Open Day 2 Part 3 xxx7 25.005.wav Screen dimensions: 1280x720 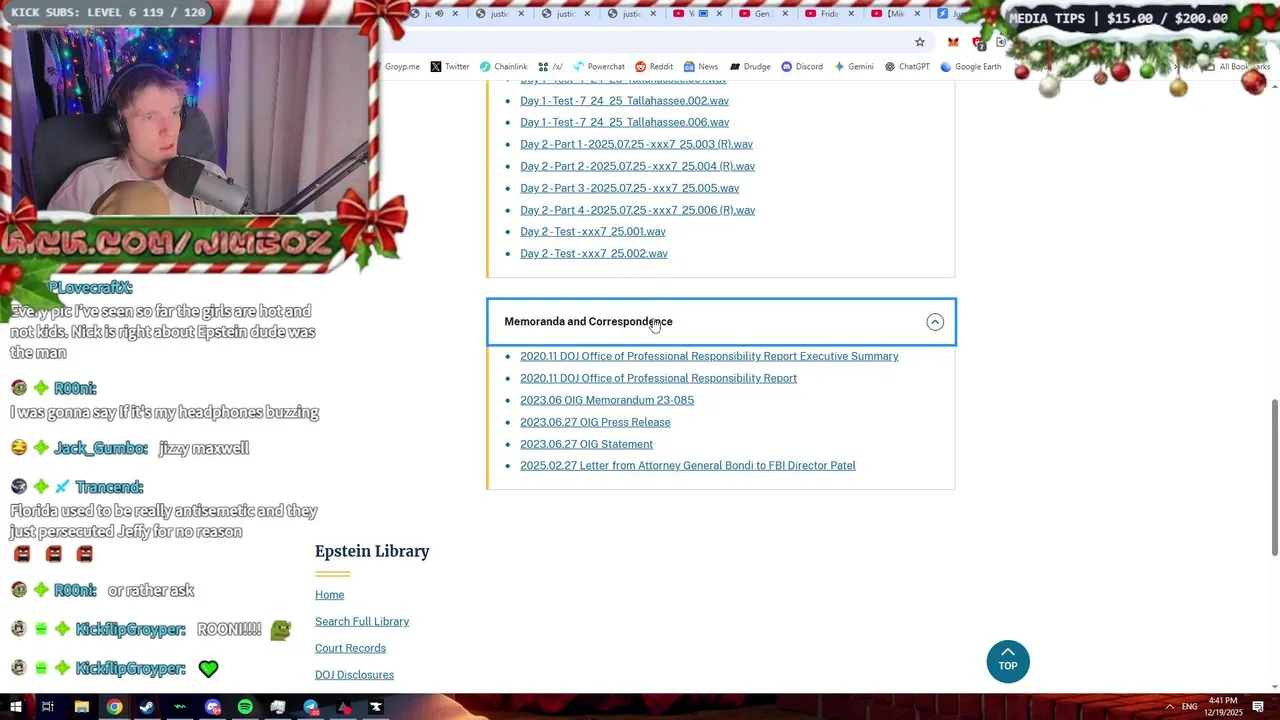point(629,188)
